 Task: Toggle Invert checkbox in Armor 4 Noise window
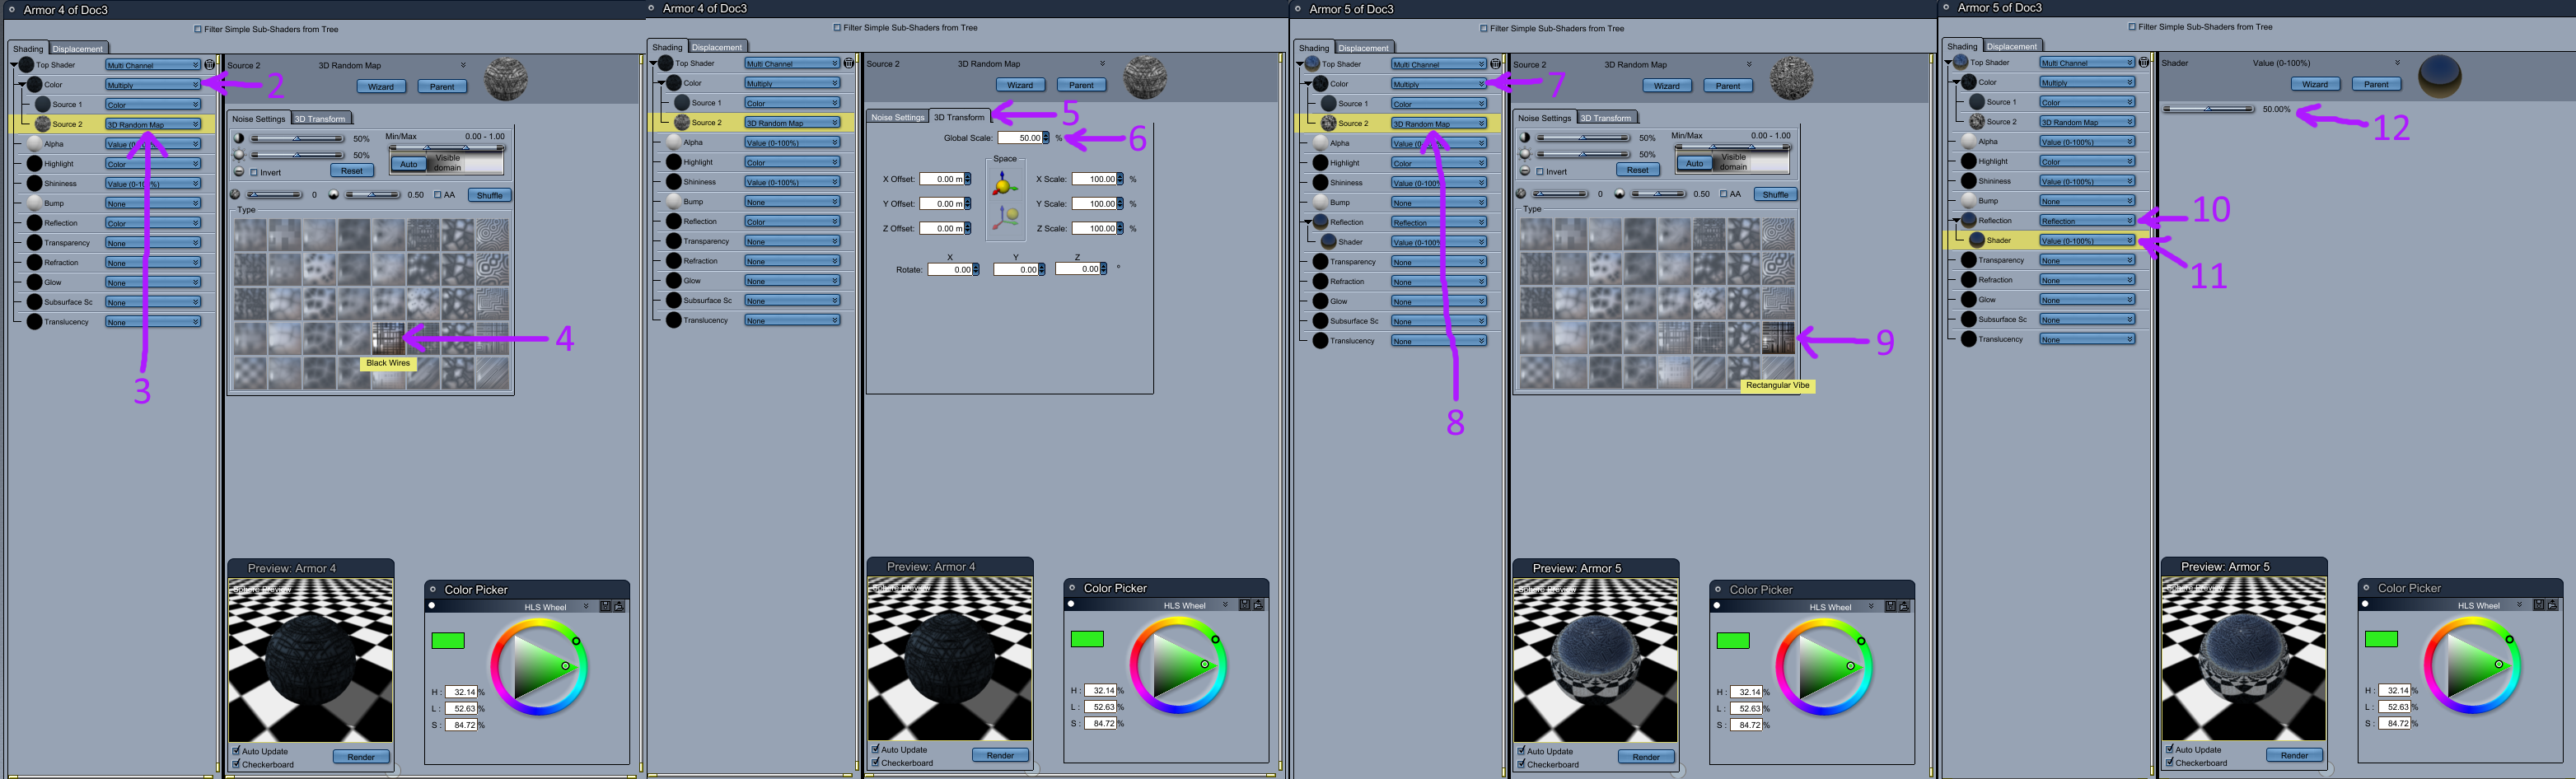[254, 172]
